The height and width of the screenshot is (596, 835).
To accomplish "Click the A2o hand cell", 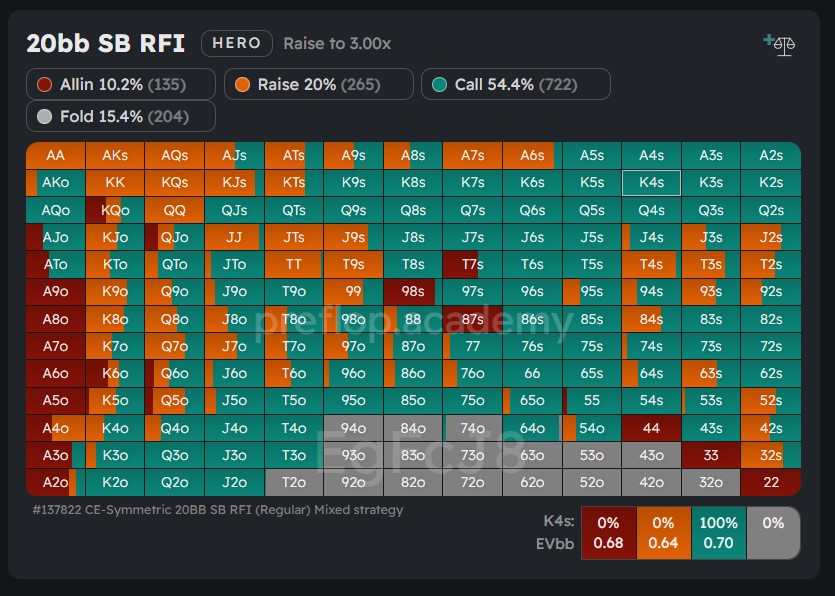I will [55, 483].
